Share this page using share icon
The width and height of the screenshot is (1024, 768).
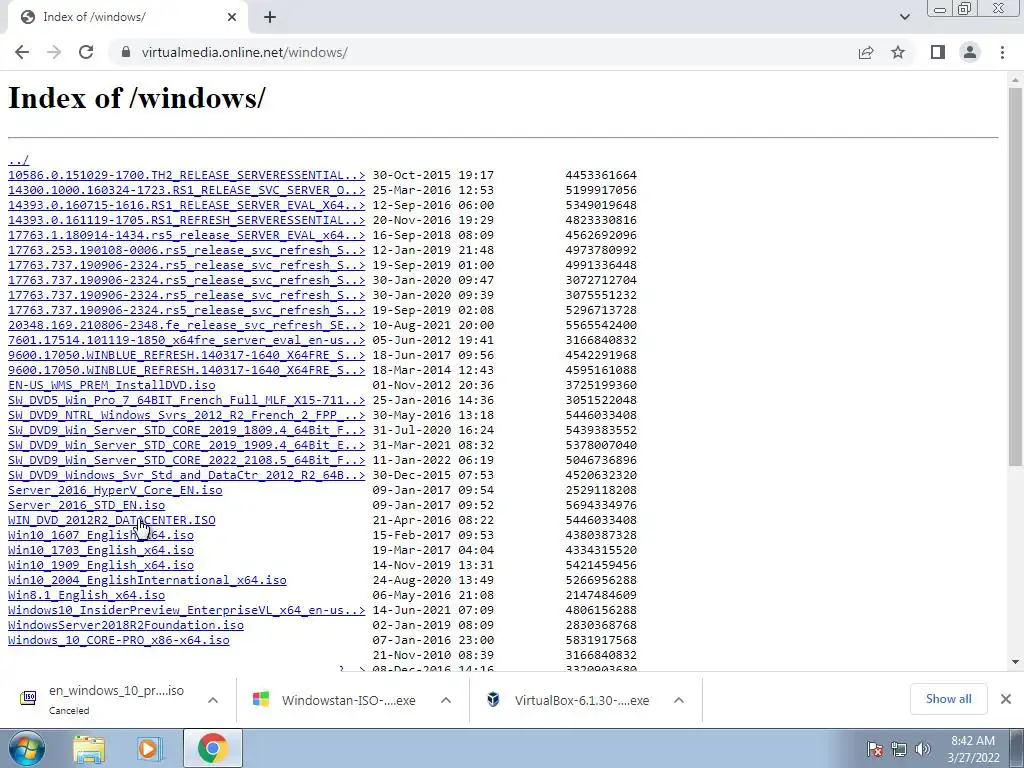click(866, 52)
